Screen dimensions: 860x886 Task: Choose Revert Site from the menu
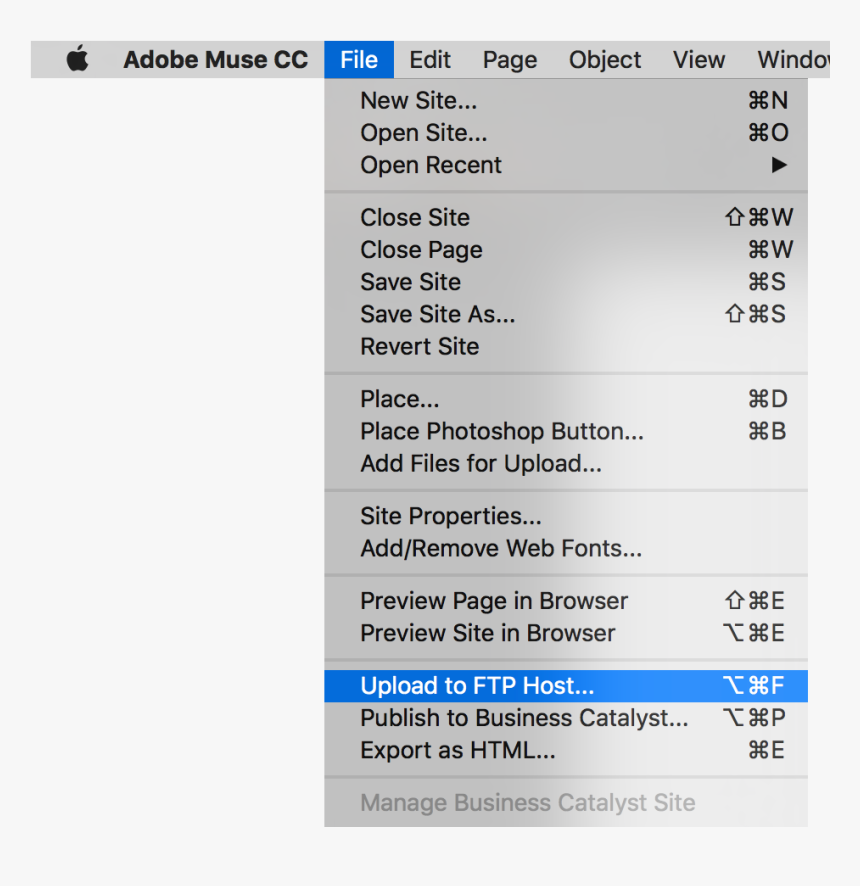coord(420,347)
